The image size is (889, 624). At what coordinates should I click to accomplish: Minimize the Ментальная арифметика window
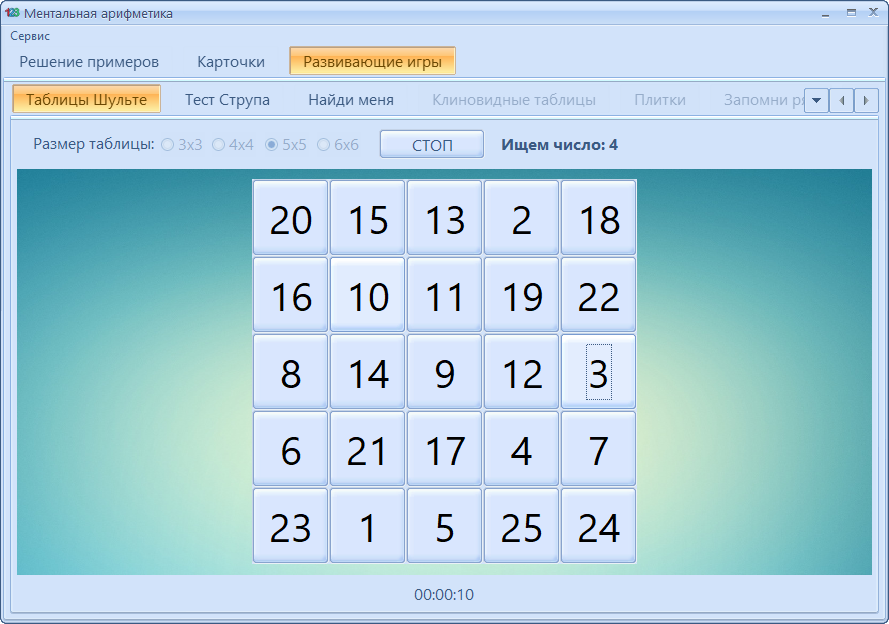pos(826,13)
